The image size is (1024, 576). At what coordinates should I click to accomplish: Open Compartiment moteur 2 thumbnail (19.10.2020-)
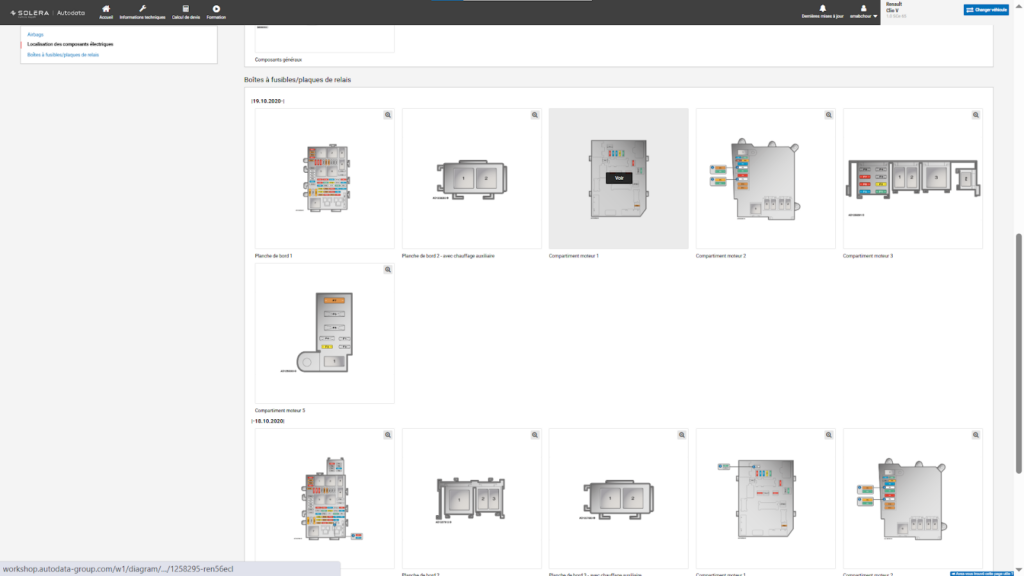pos(765,178)
